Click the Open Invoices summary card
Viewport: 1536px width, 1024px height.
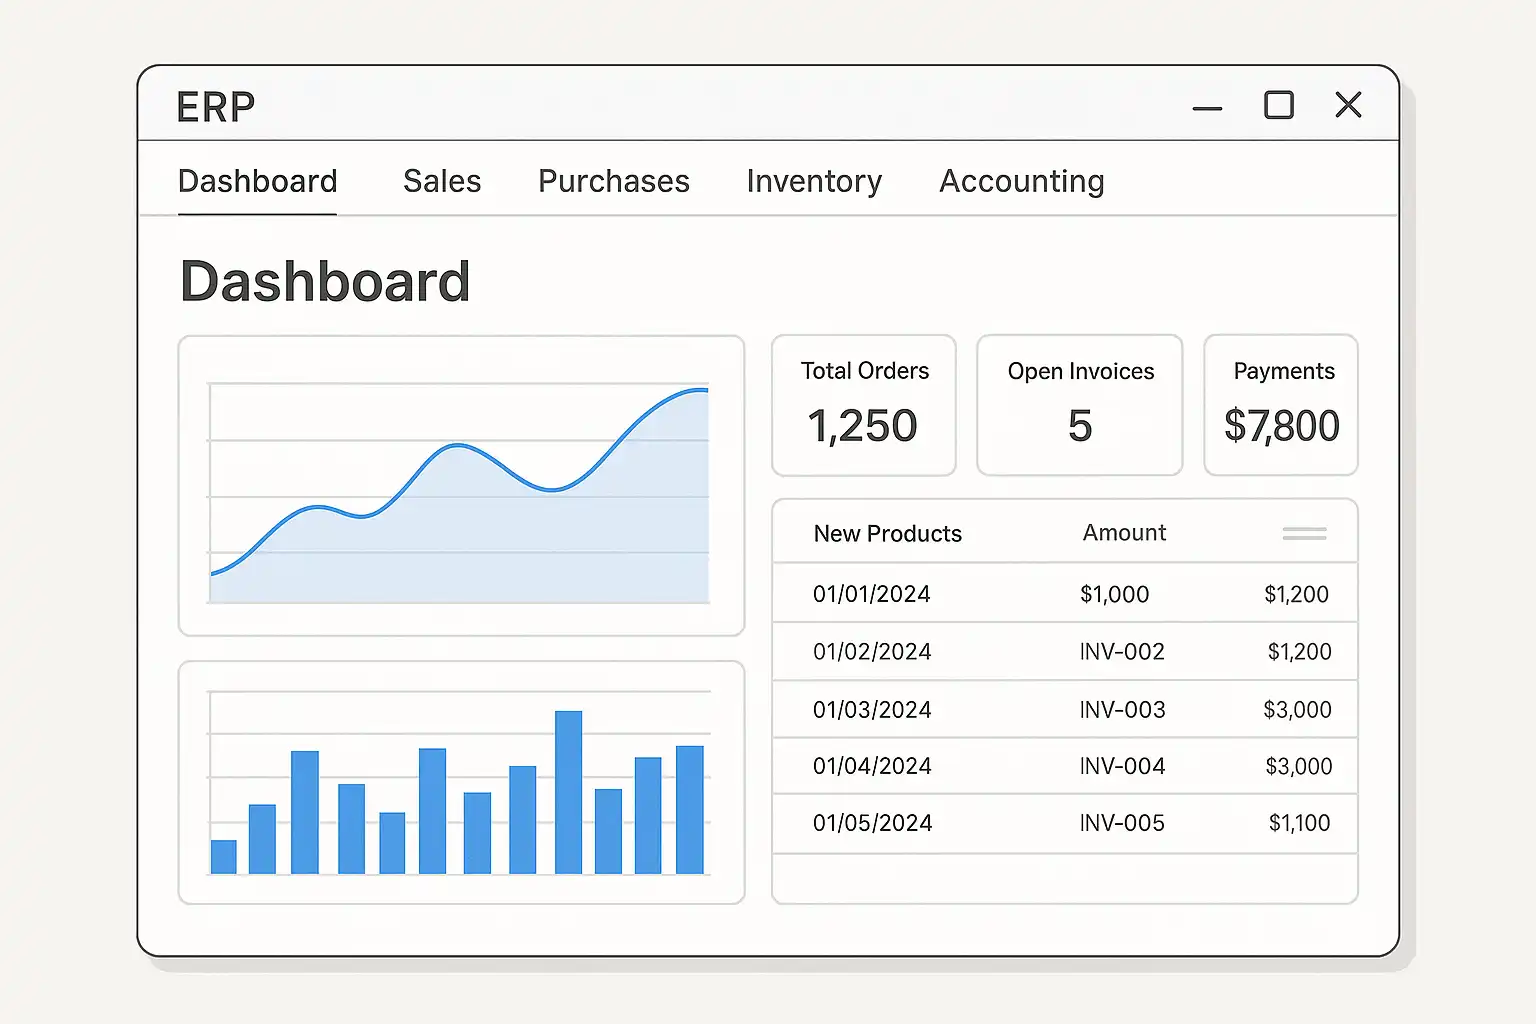[1079, 405]
